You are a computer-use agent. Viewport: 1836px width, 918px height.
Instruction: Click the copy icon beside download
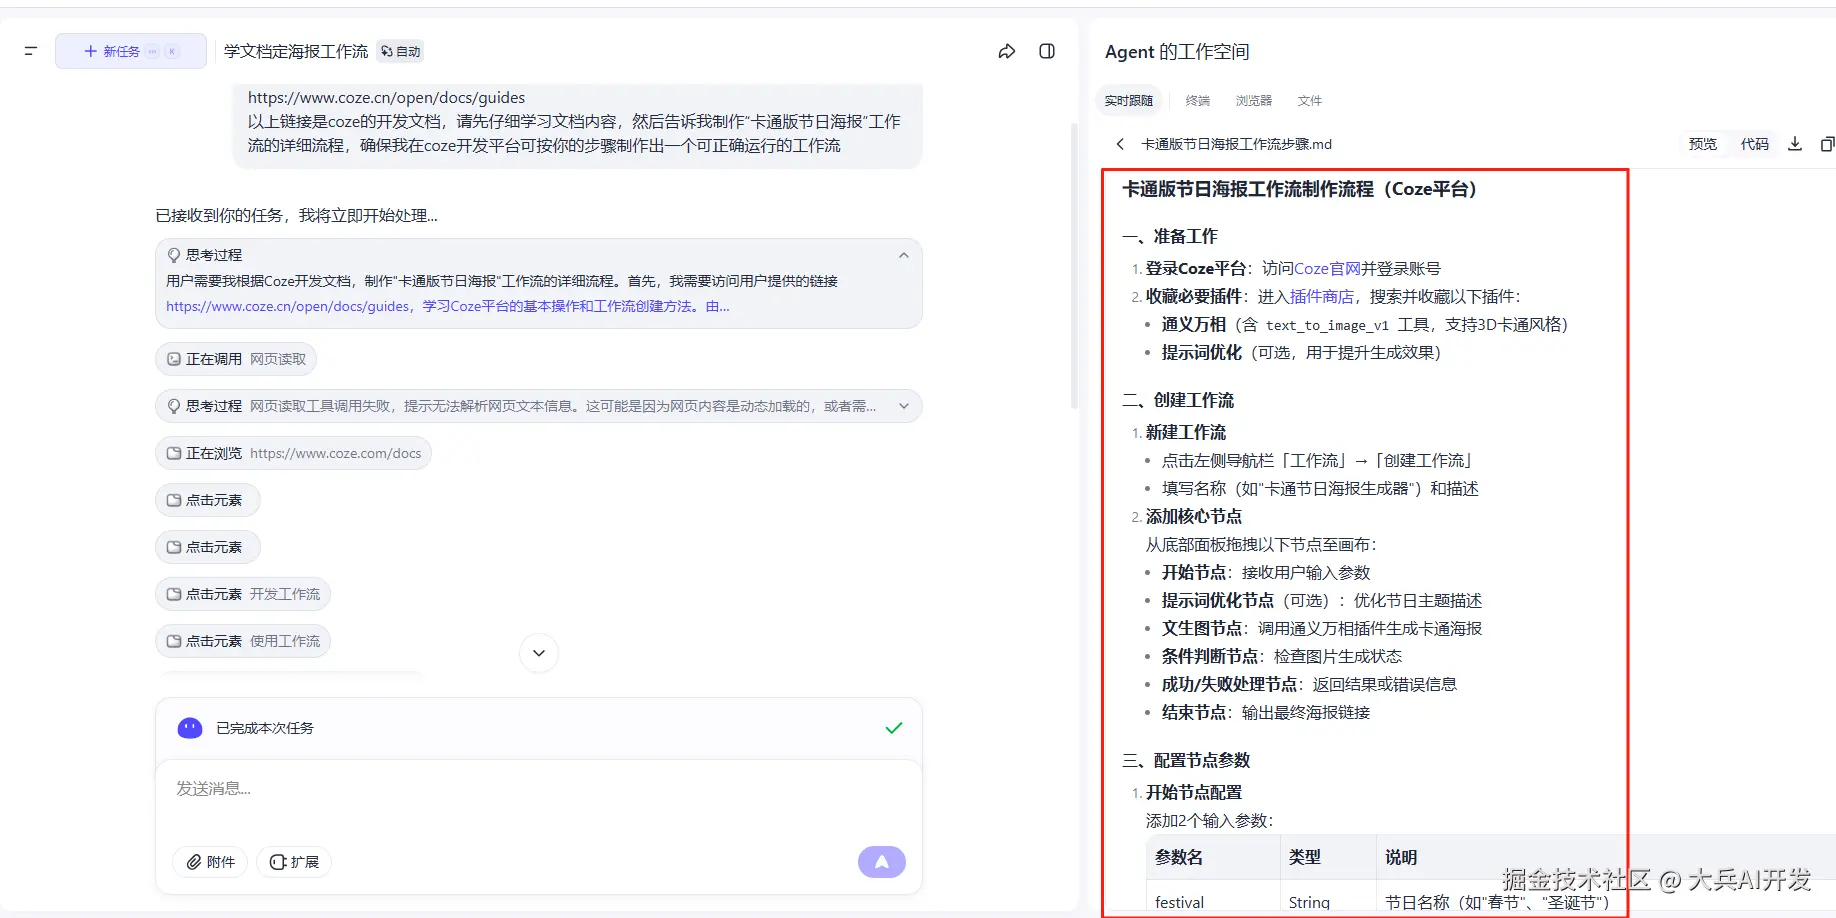pyautogui.click(x=1827, y=144)
